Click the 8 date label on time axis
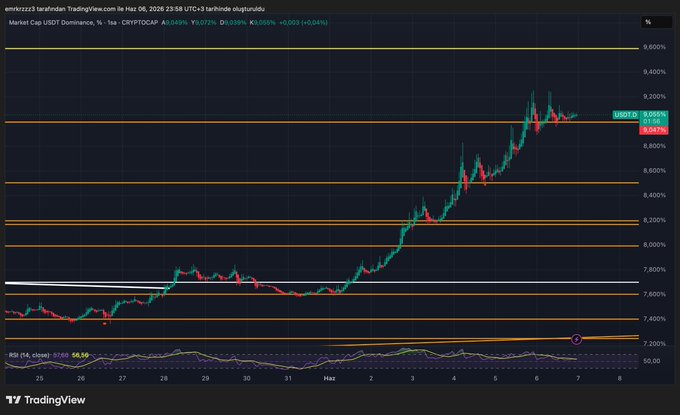The image size is (680, 415). point(619,378)
